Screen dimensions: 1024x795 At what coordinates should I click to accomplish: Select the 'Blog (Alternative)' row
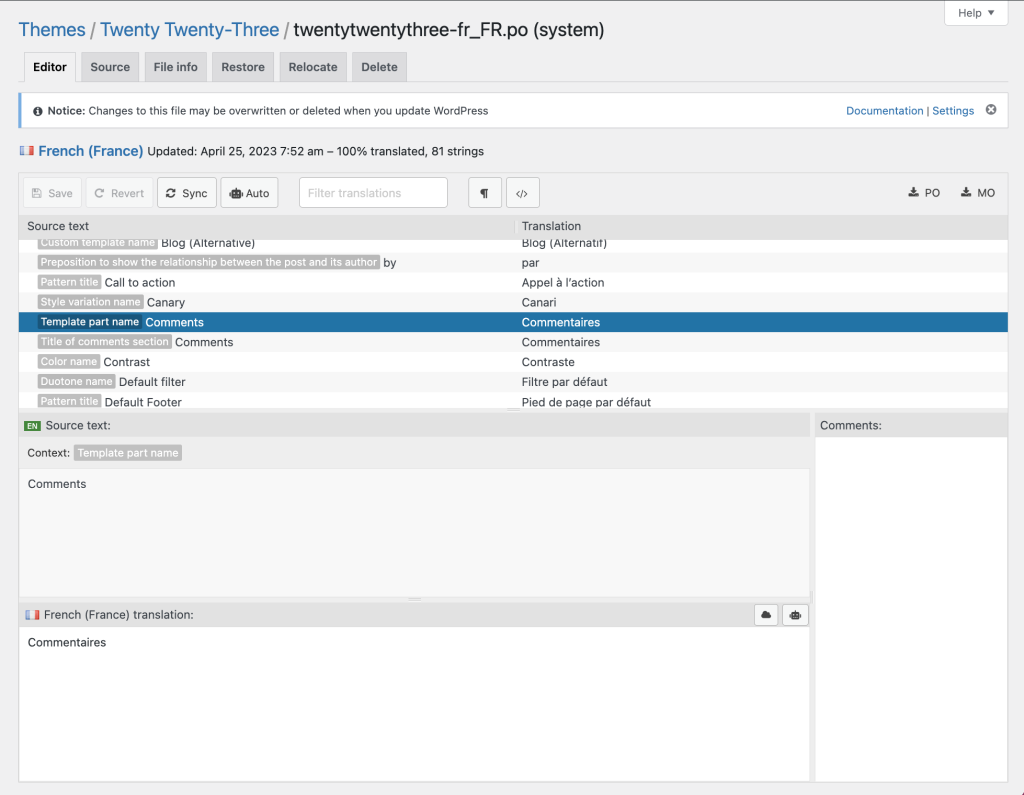513,244
